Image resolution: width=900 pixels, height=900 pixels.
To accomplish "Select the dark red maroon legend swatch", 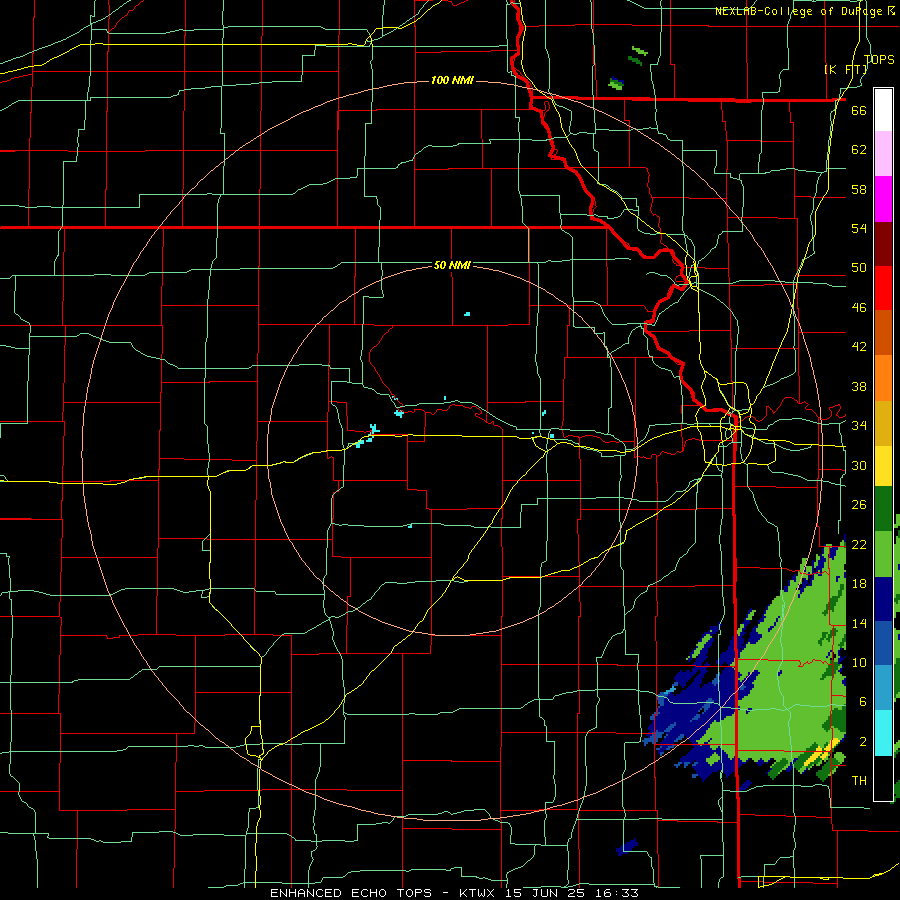I will (x=883, y=244).
